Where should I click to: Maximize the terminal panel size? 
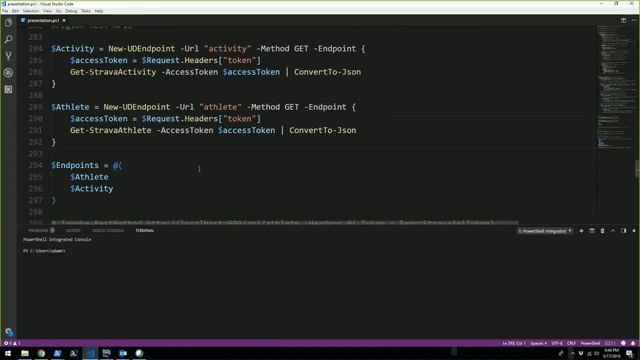[x=613, y=231]
